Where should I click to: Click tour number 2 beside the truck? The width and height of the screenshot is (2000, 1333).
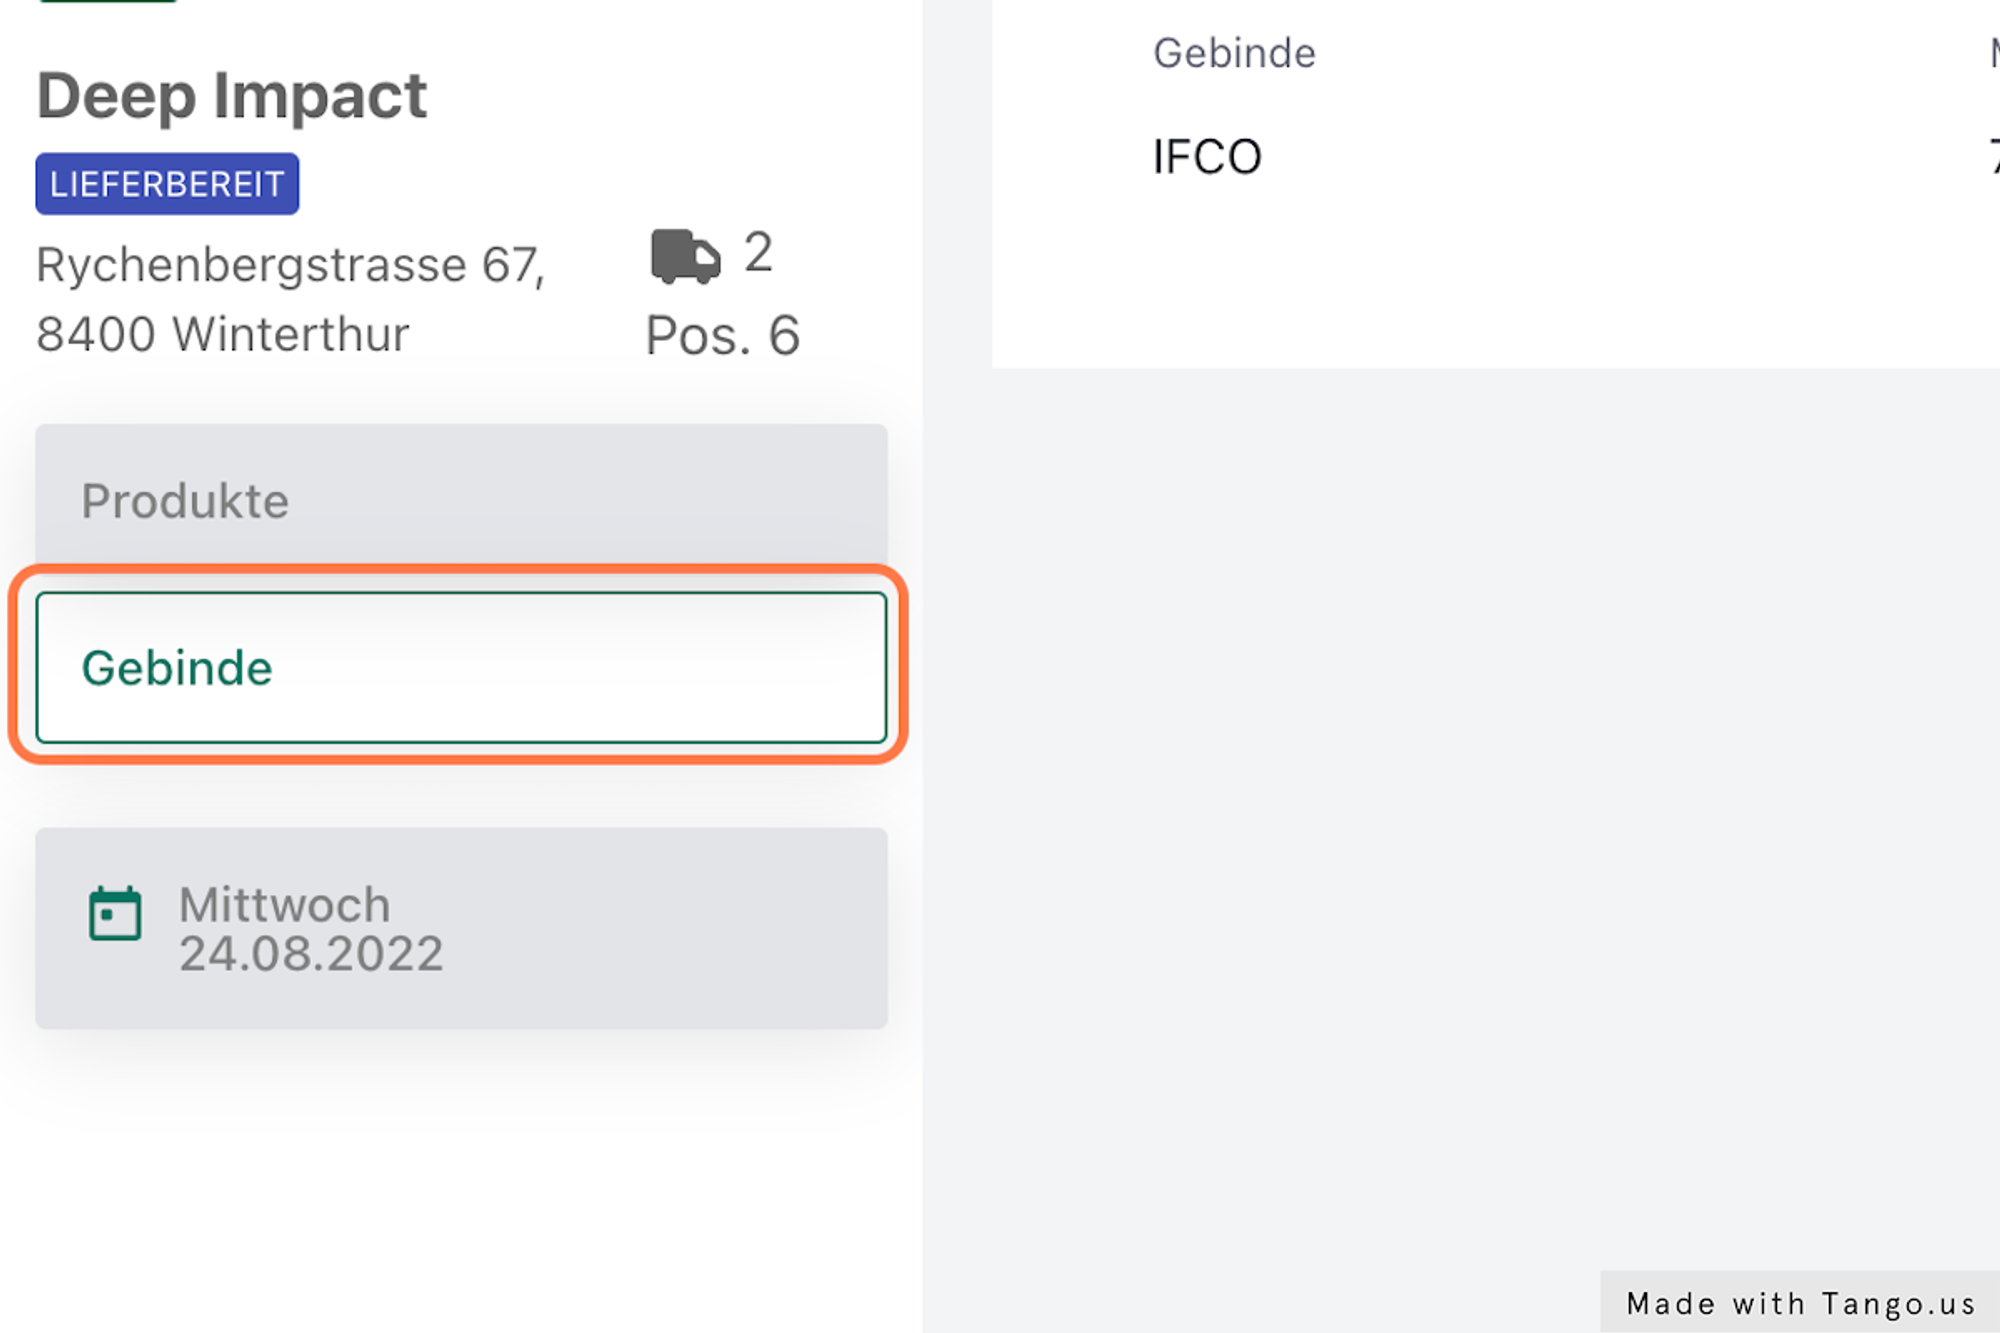point(758,252)
